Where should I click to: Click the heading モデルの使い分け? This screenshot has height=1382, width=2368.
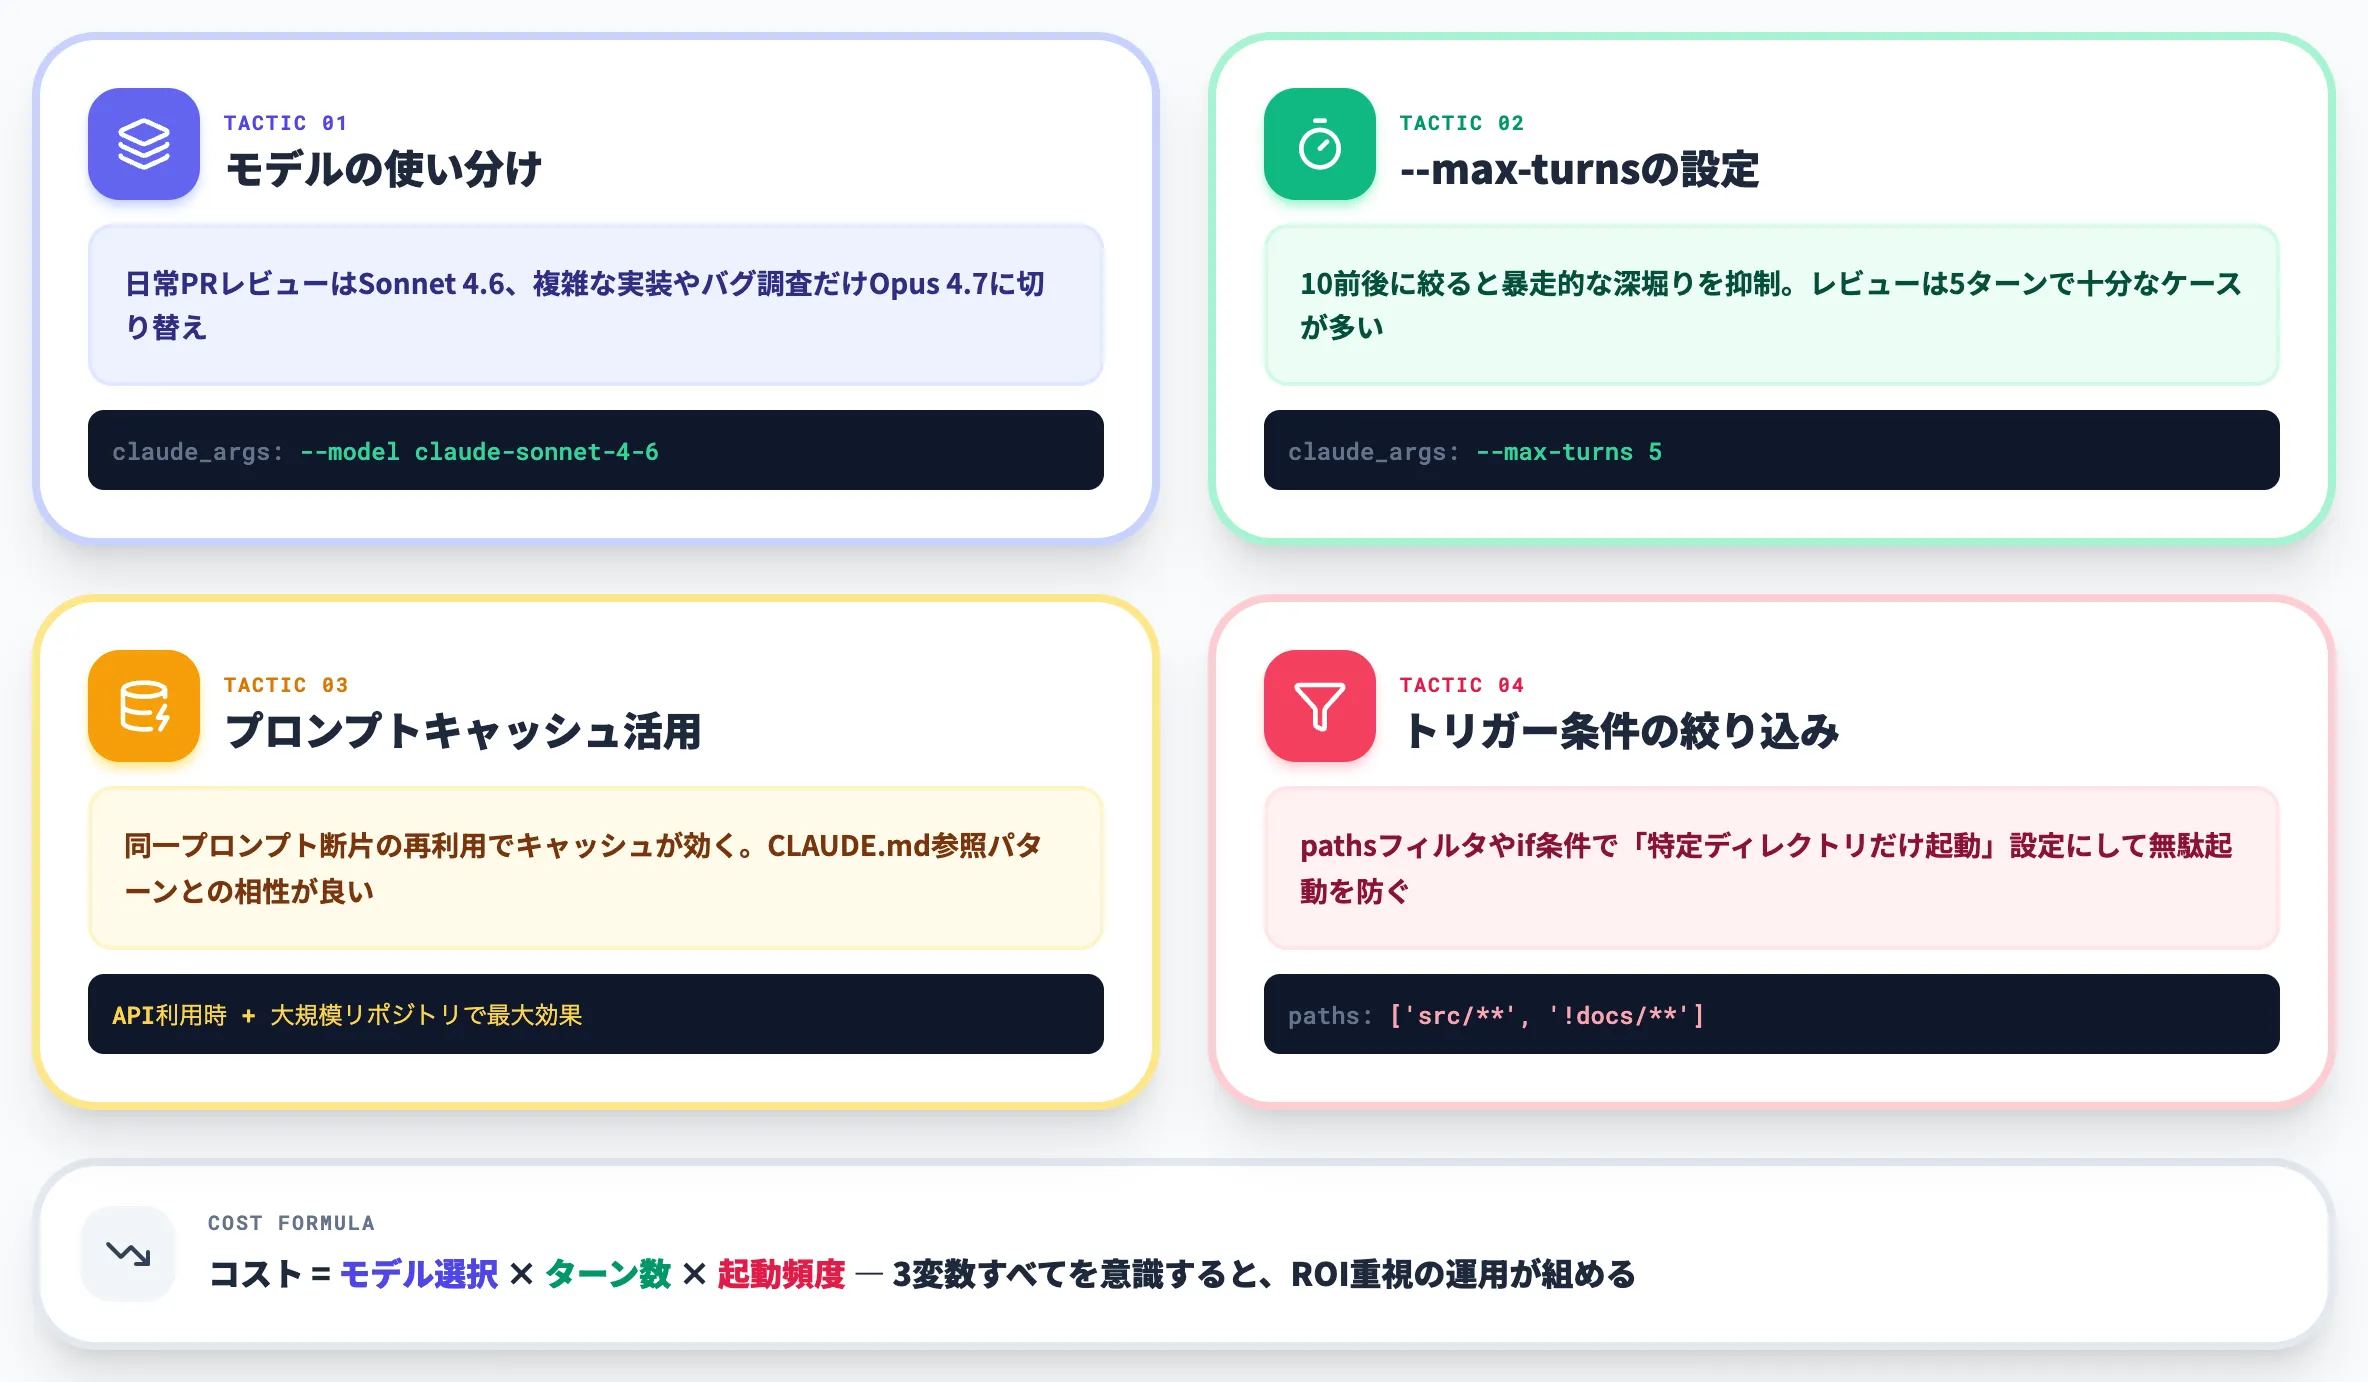(384, 169)
